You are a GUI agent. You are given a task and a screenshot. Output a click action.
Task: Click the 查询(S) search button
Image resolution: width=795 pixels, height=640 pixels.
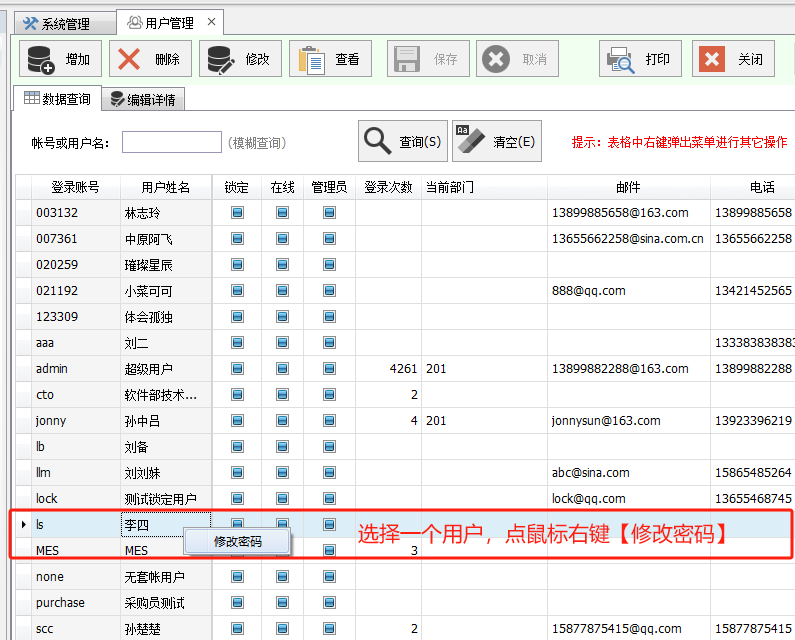(403, 141)
